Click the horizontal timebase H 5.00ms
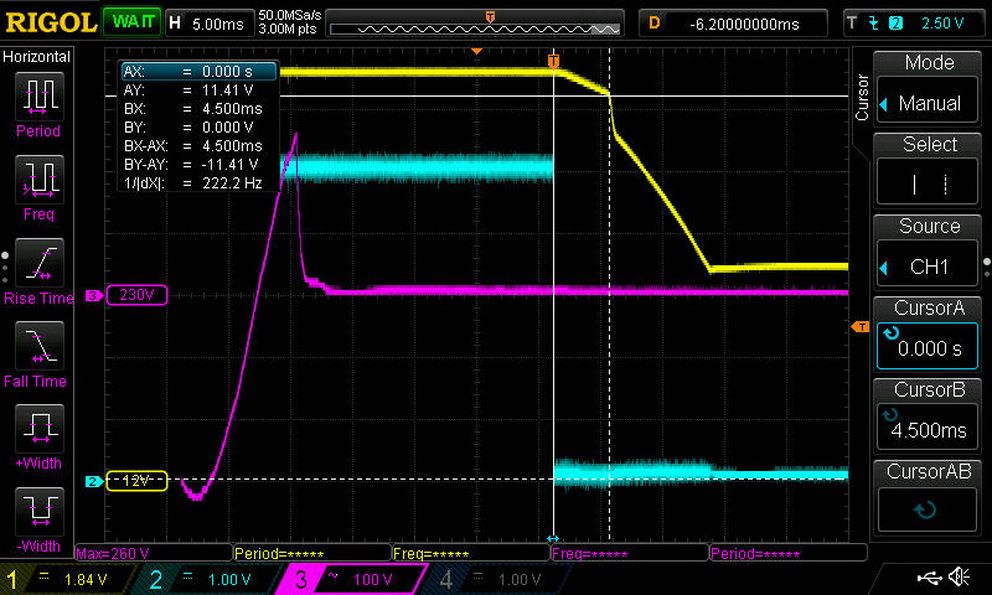This screenshot has height=595, width=992. tap(209, 24)
